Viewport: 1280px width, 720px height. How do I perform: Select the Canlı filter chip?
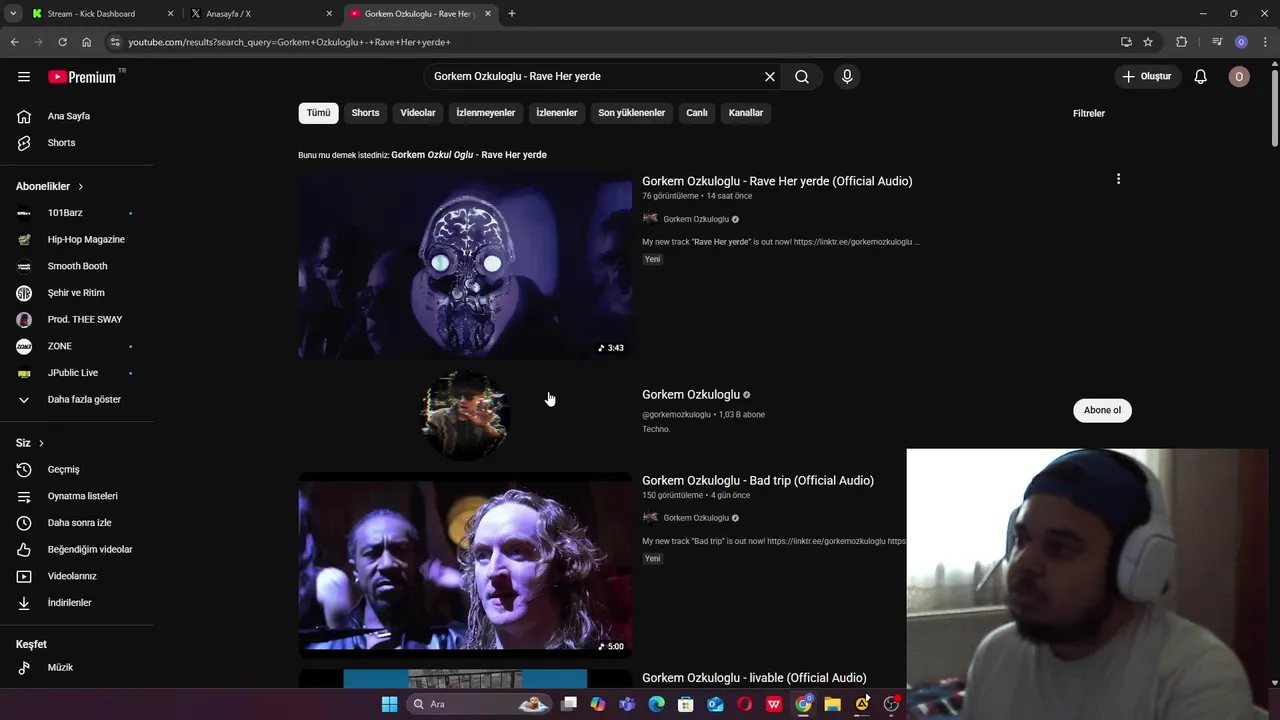pos(697,113)
